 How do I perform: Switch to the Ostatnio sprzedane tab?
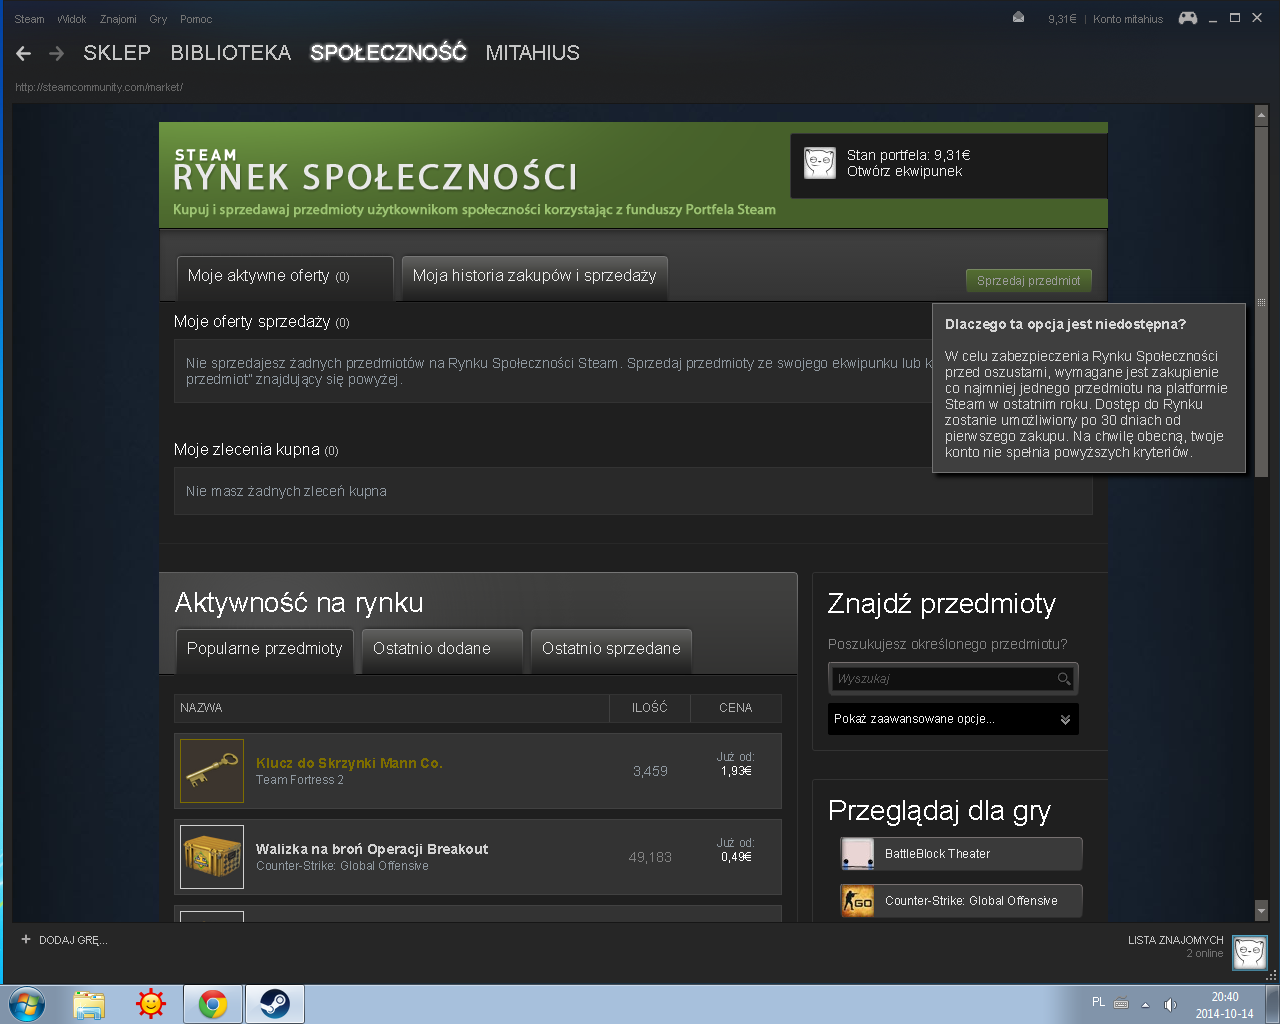point(611,650)
